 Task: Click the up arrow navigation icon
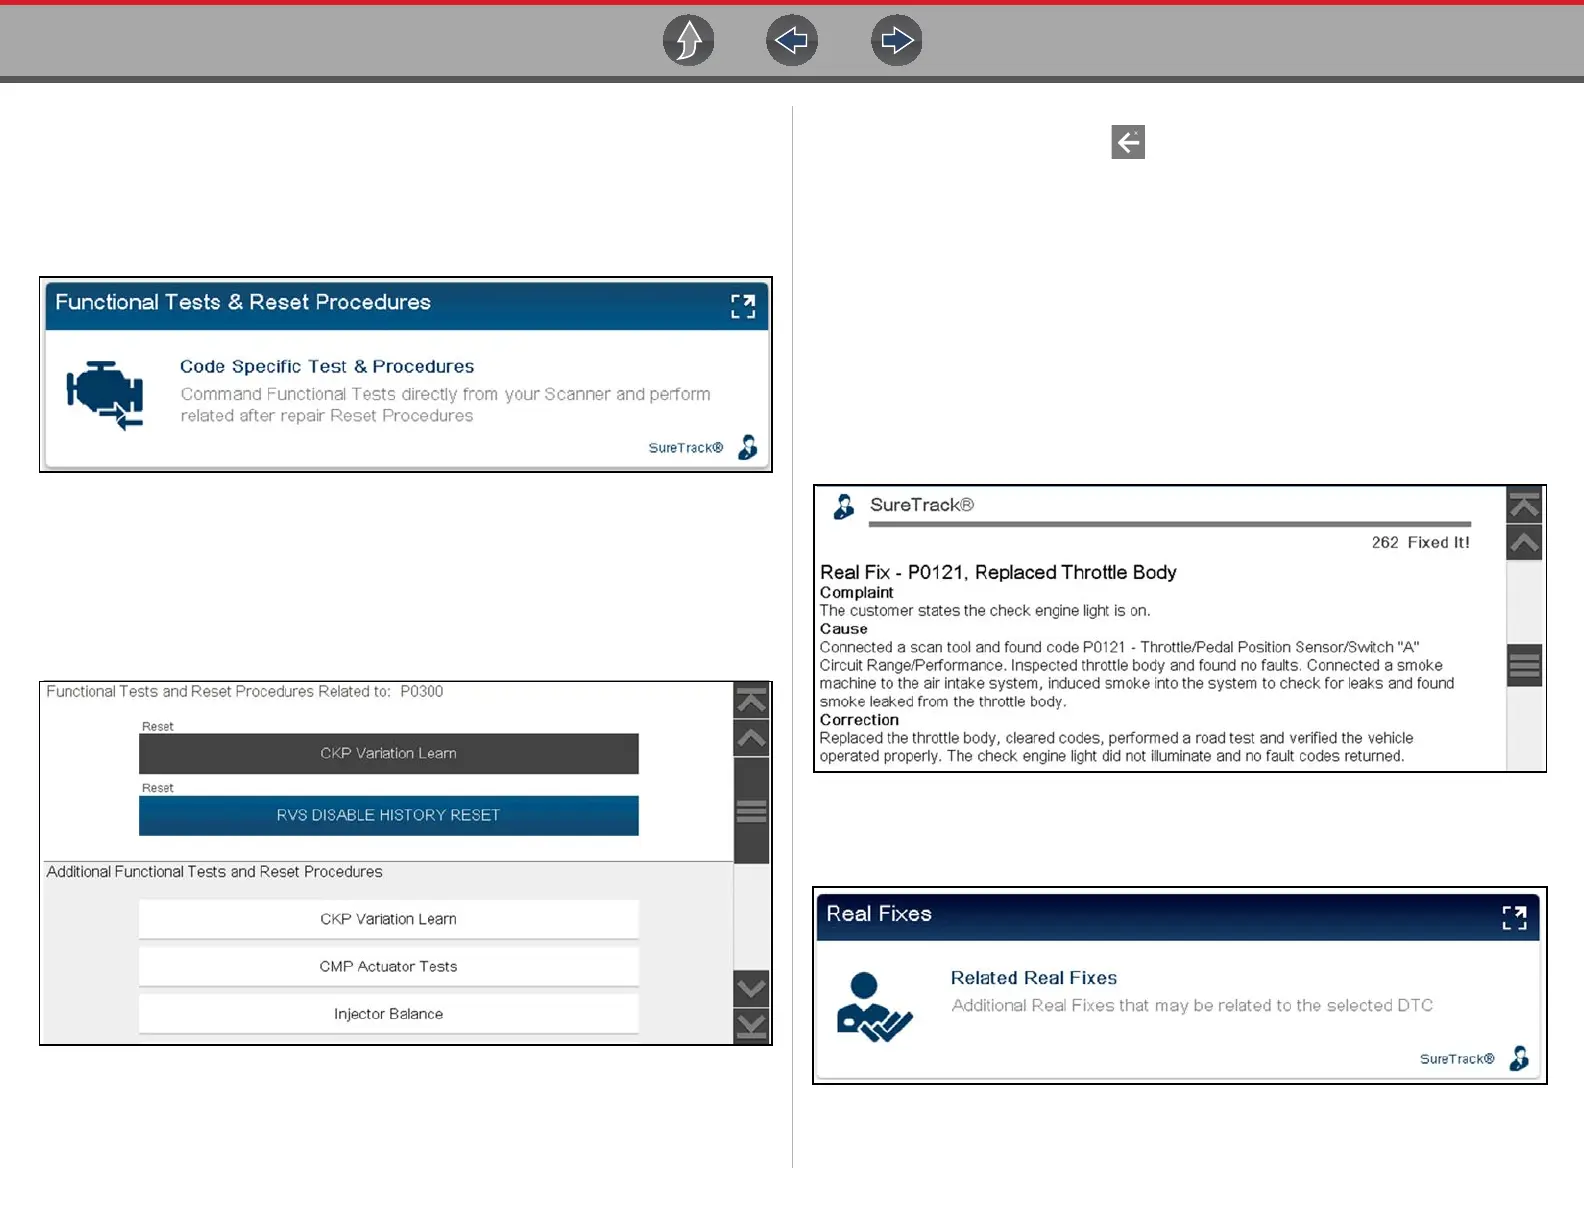coord(689,41)
